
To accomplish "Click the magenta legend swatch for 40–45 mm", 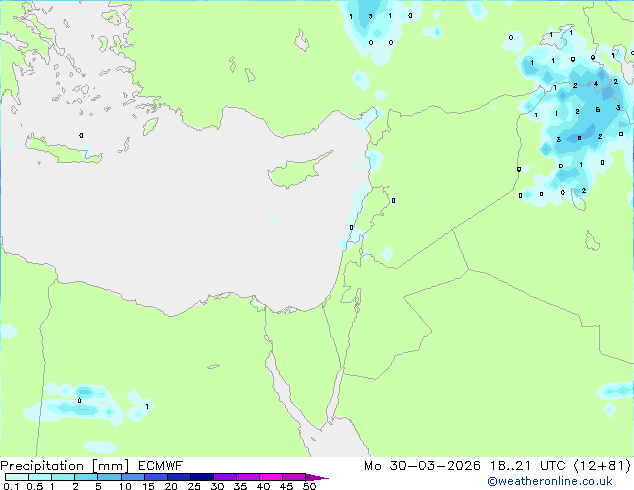I will 271,477.
